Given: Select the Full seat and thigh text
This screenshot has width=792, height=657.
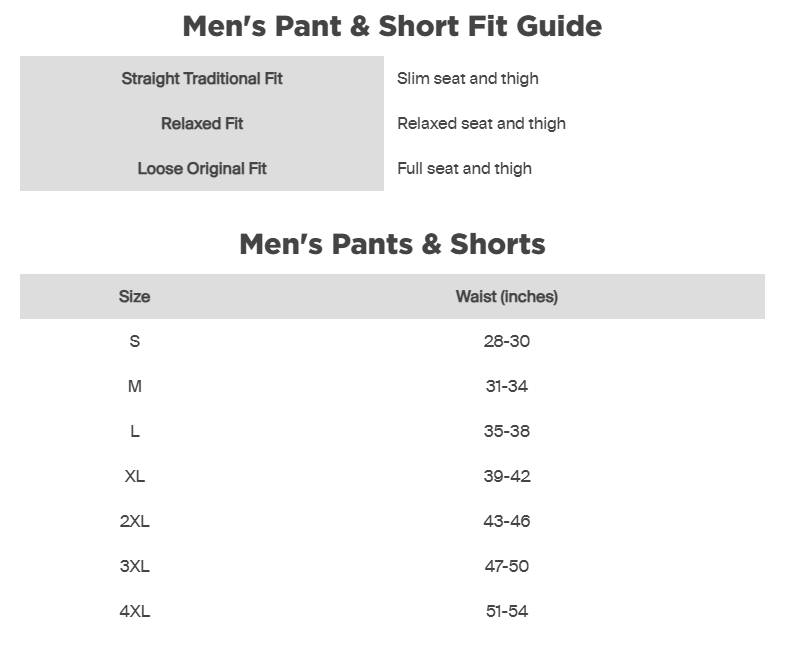Looking at the screenshot, I should 464,168.
